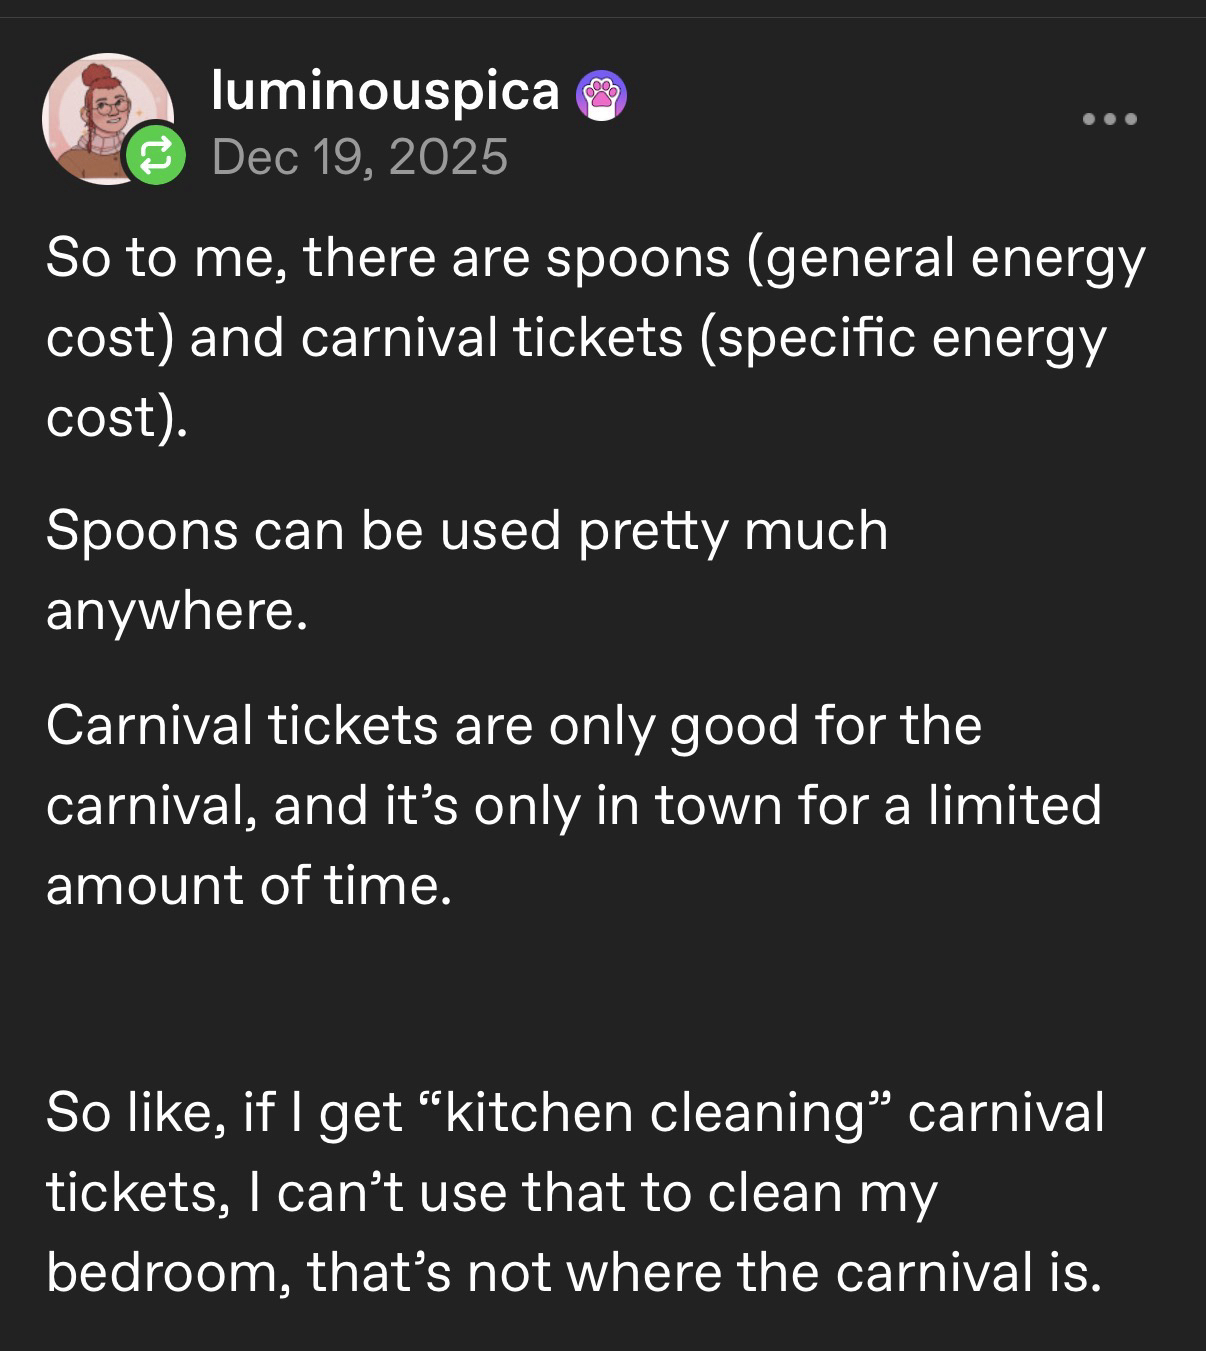Click the words 'So like, if I get'
The width and height of the screenshot is (1206, 1351).
(223, 1113)
